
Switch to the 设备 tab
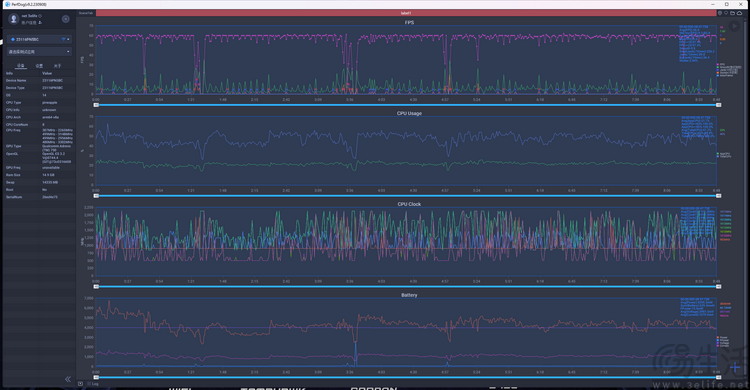point(21,66)
